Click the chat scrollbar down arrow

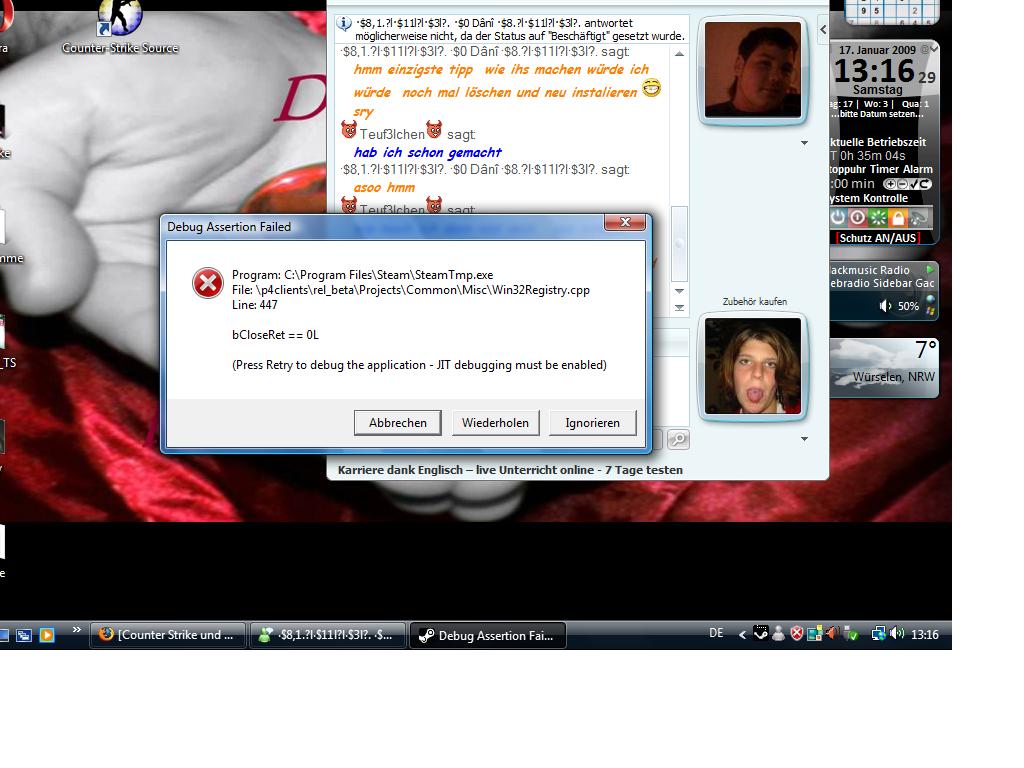(679, 291)
